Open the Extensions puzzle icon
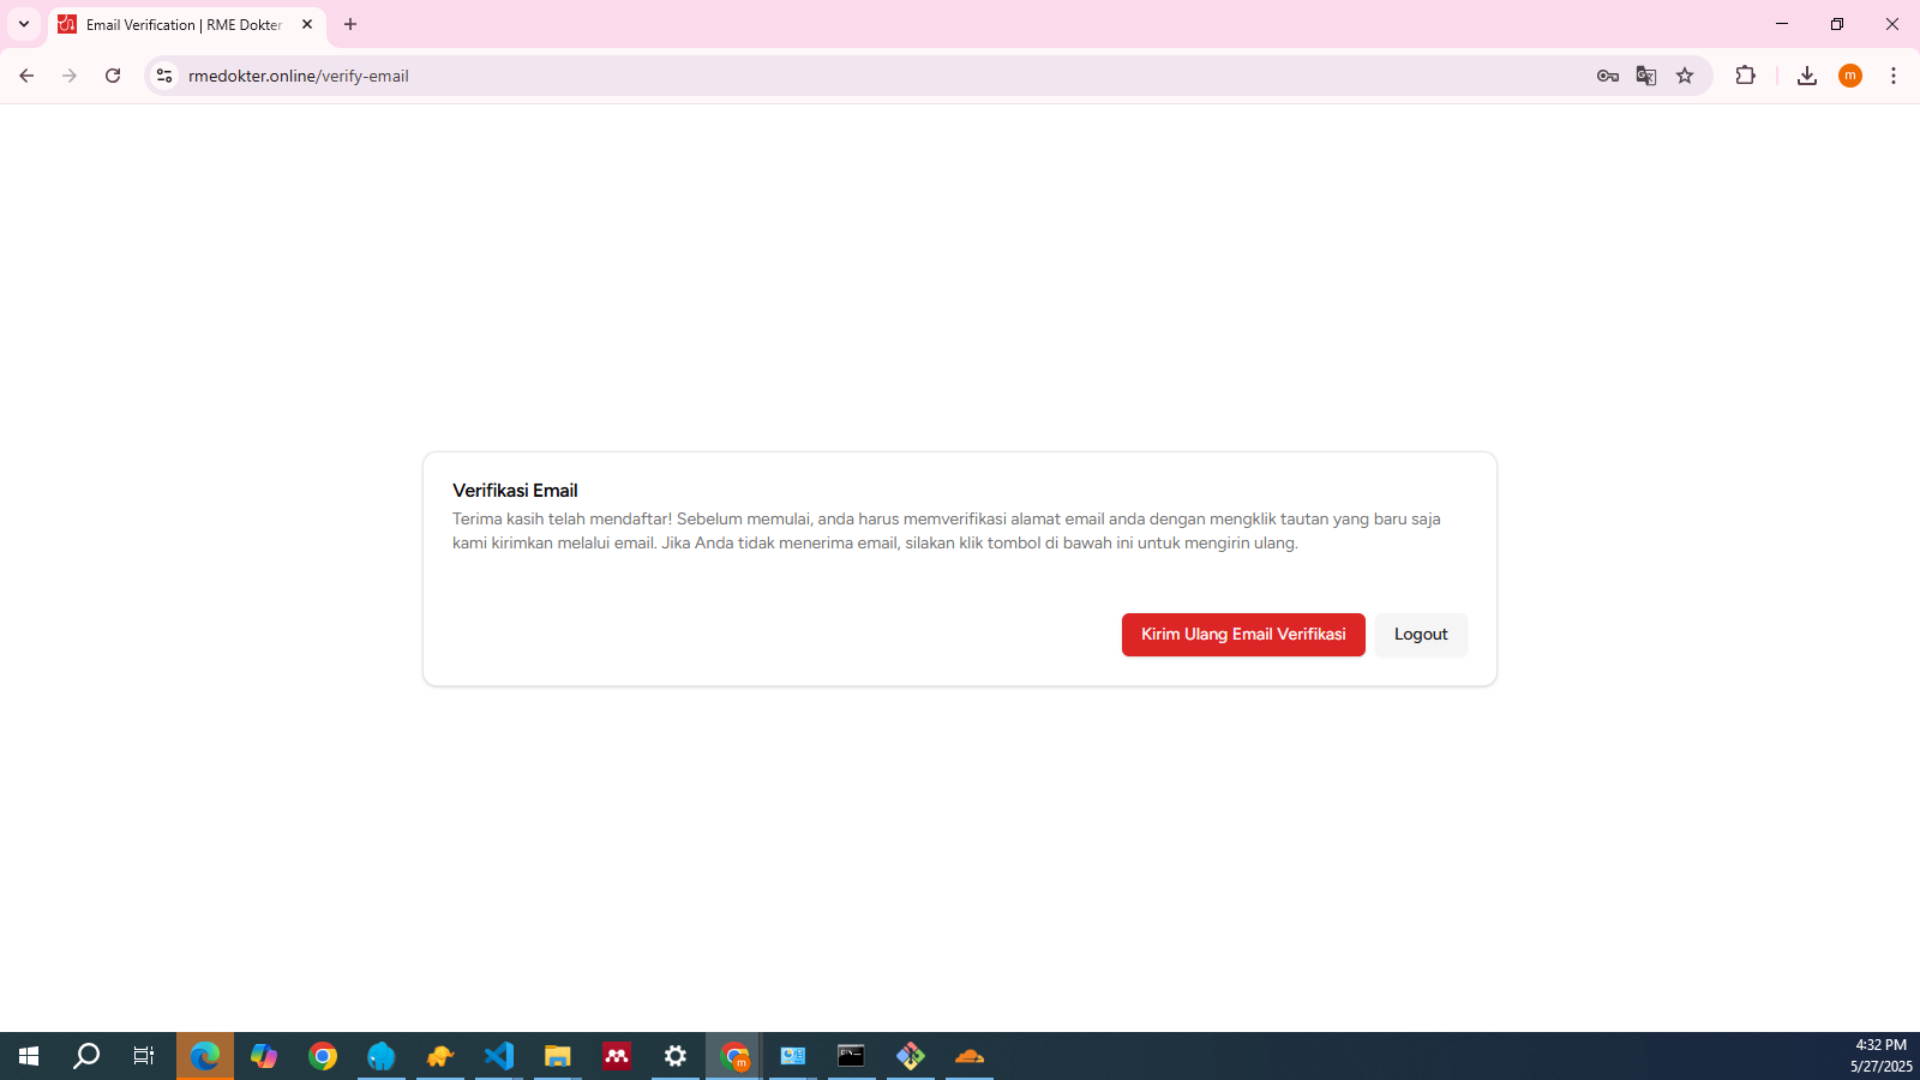The width and height of the screenshot is (1920, 1080). coord(1745,76)
